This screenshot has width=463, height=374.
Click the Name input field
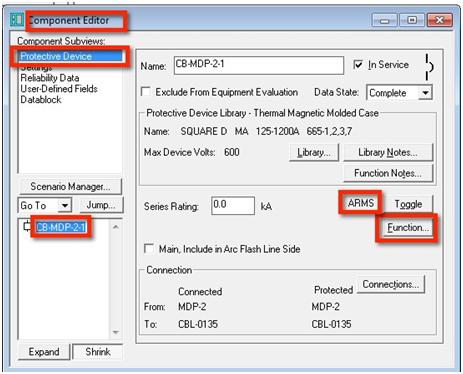tap(259, 65)
